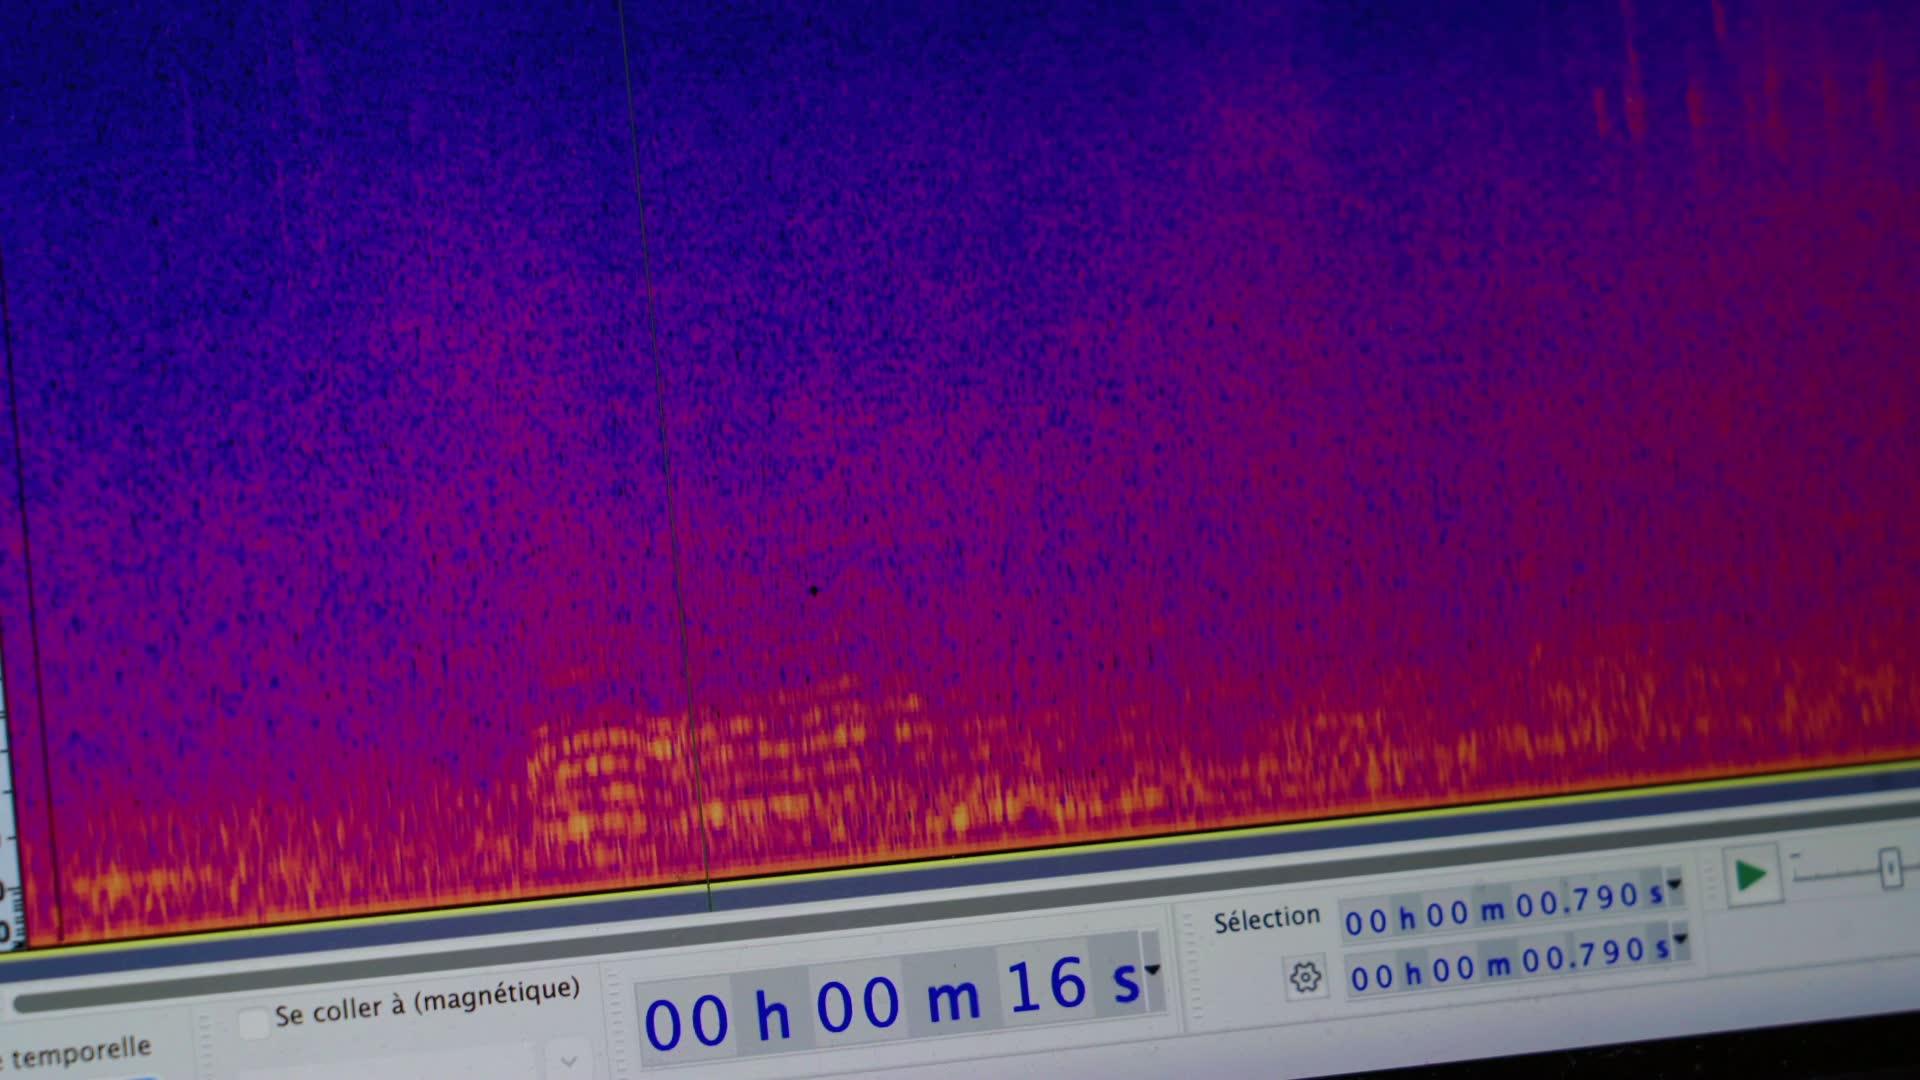The height and width of the screenshot is (1080, 1920).
Task: Expand the snap unit chevron below the checkbox
Action: point(568,1061)
